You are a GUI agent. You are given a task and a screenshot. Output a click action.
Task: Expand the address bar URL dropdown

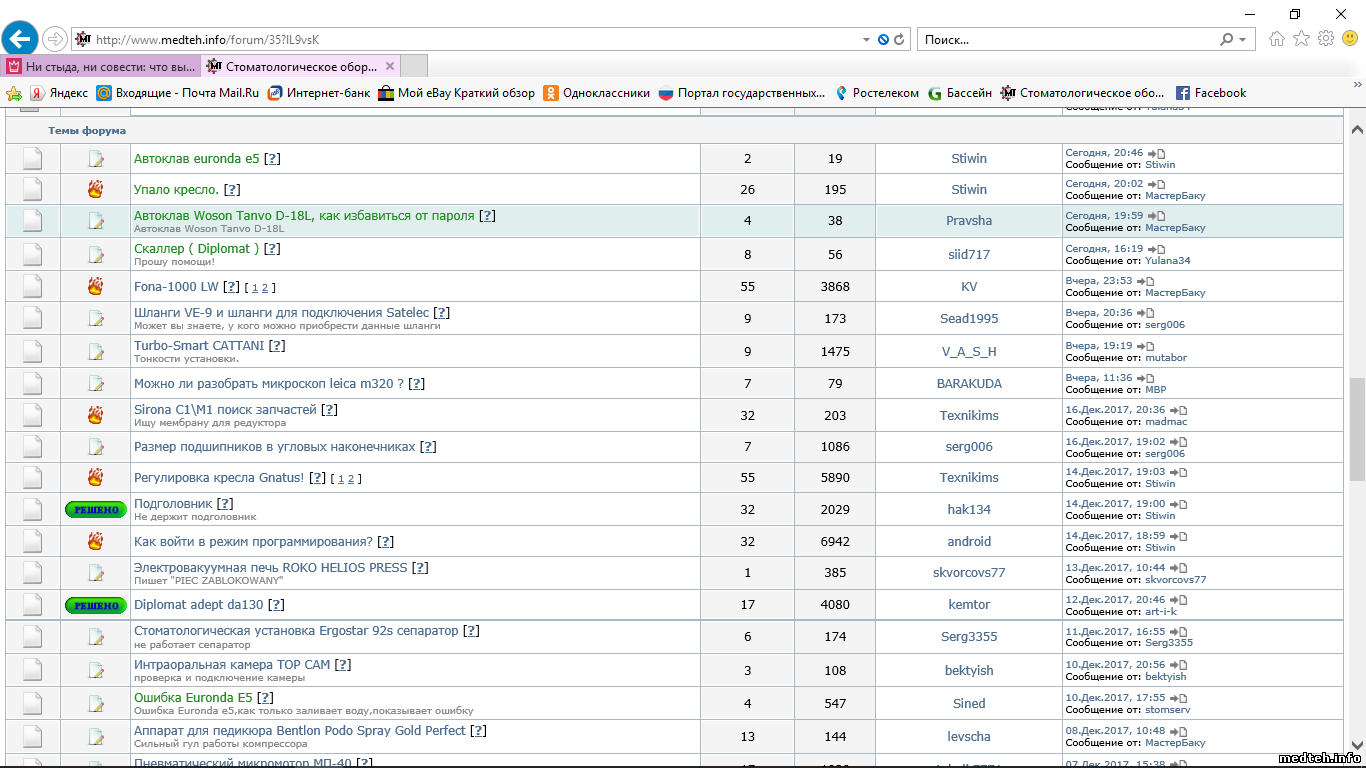[866, 40]
